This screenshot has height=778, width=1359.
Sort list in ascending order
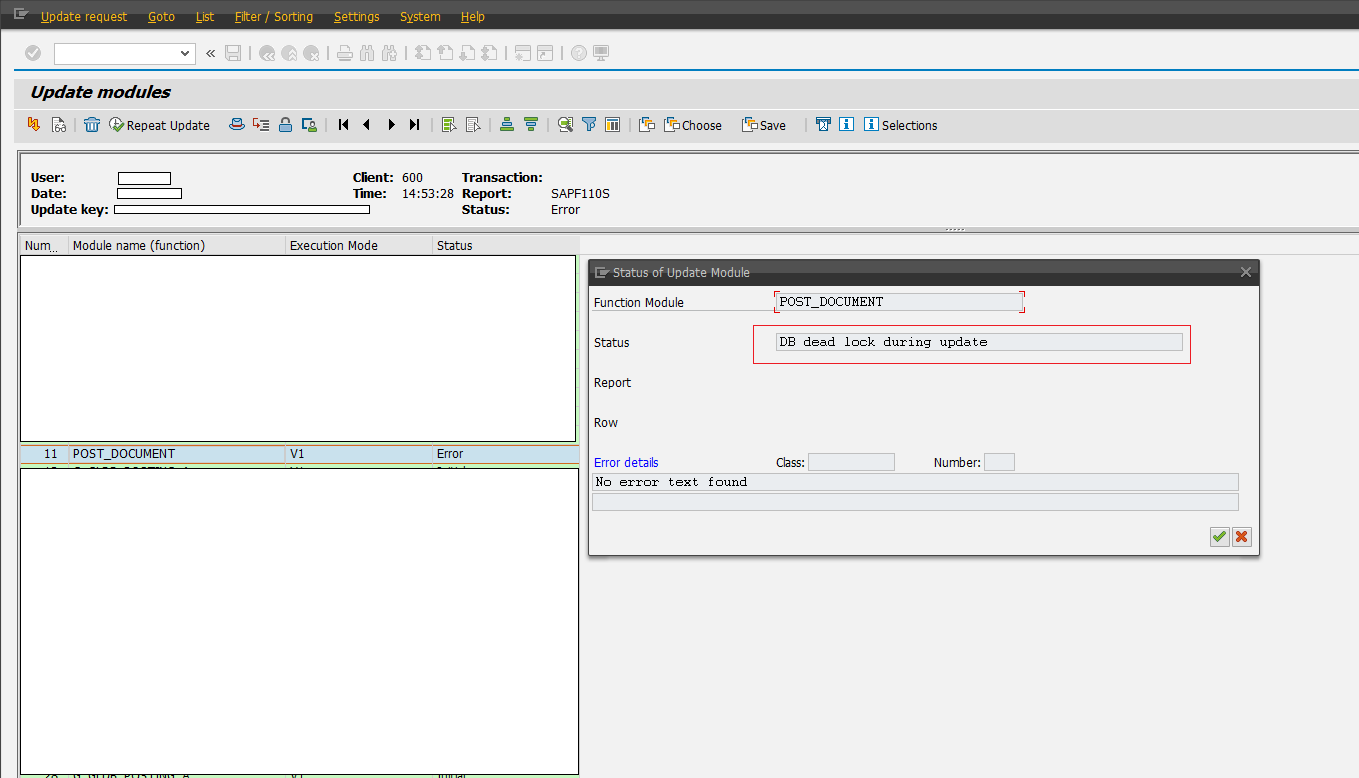click(x=507, y=125)
